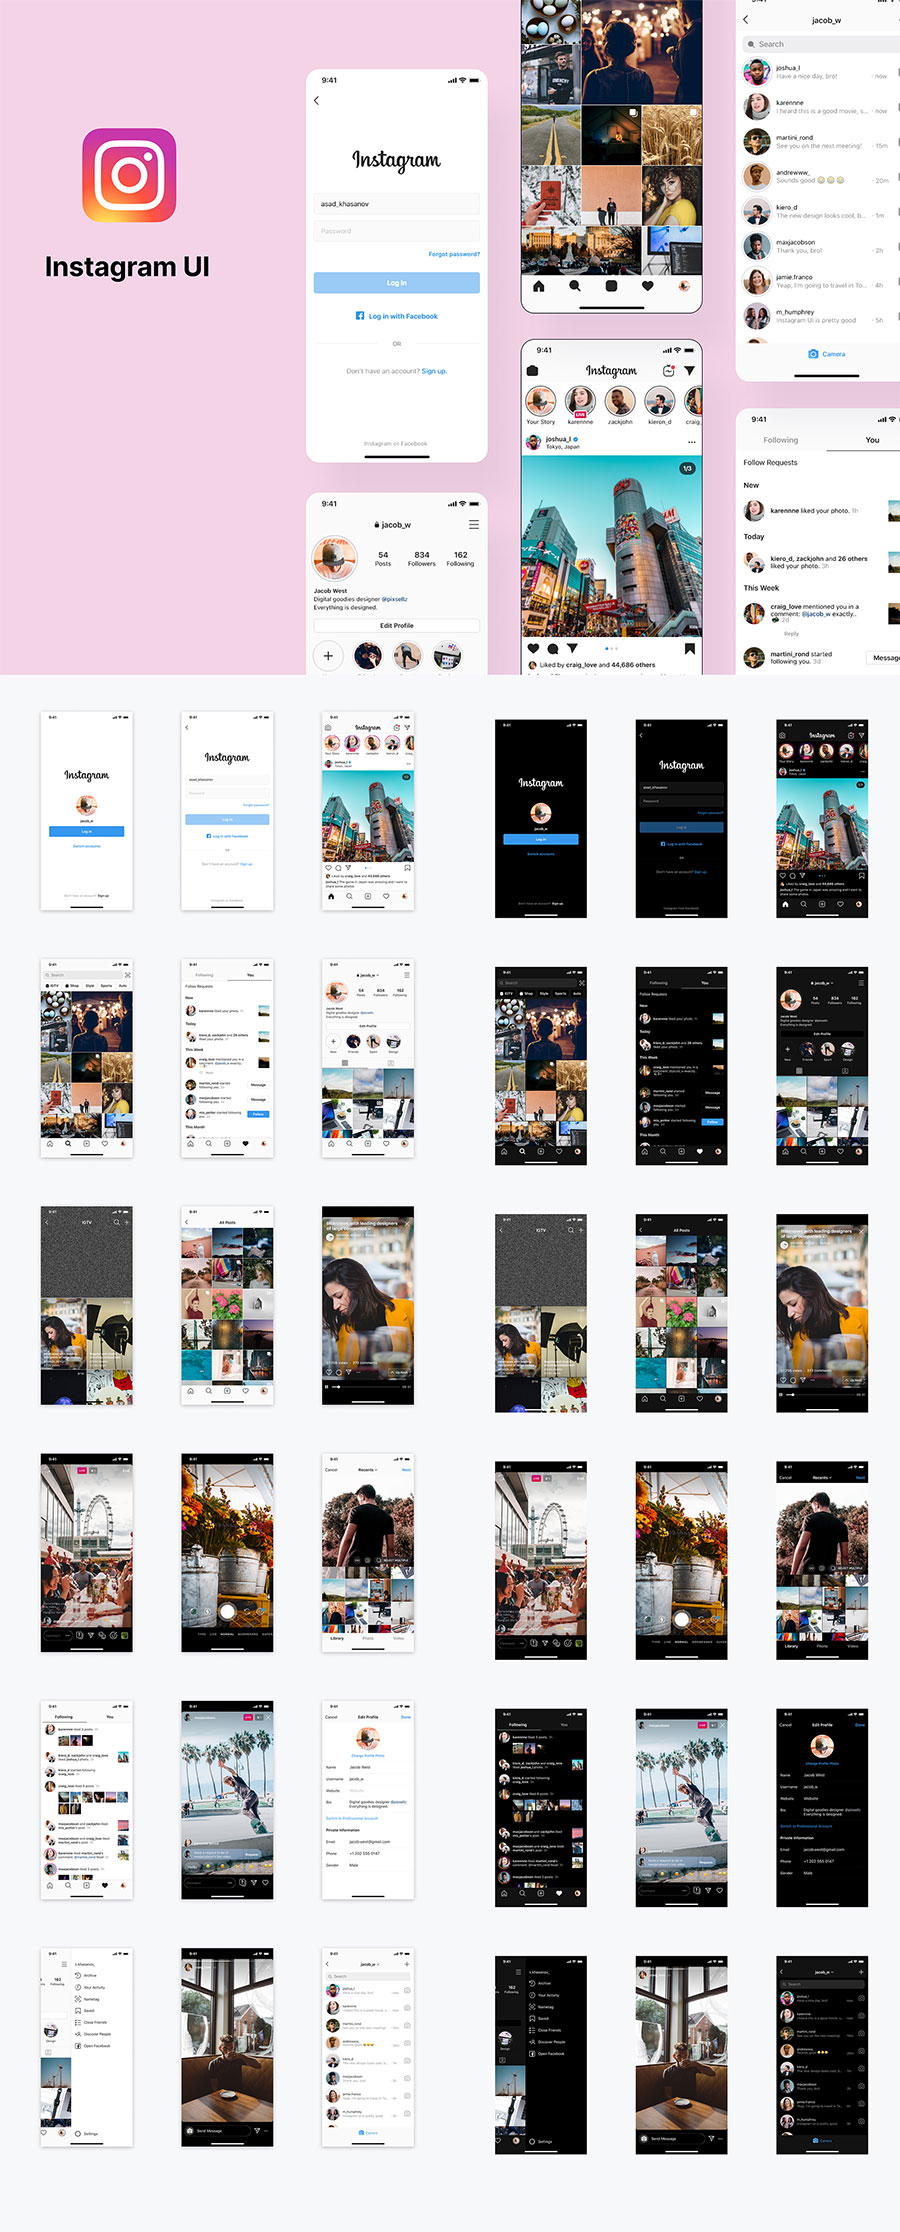Open Follow Requests in activity
Screen dimensions: 900x2232
click(770, 463)
